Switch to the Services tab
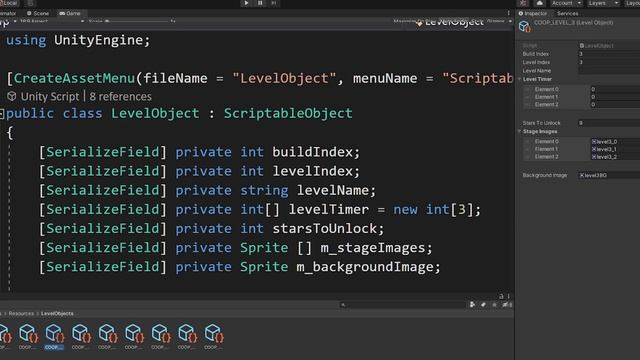Viewport: 640px width, 360px height. [x=567, y=13]
